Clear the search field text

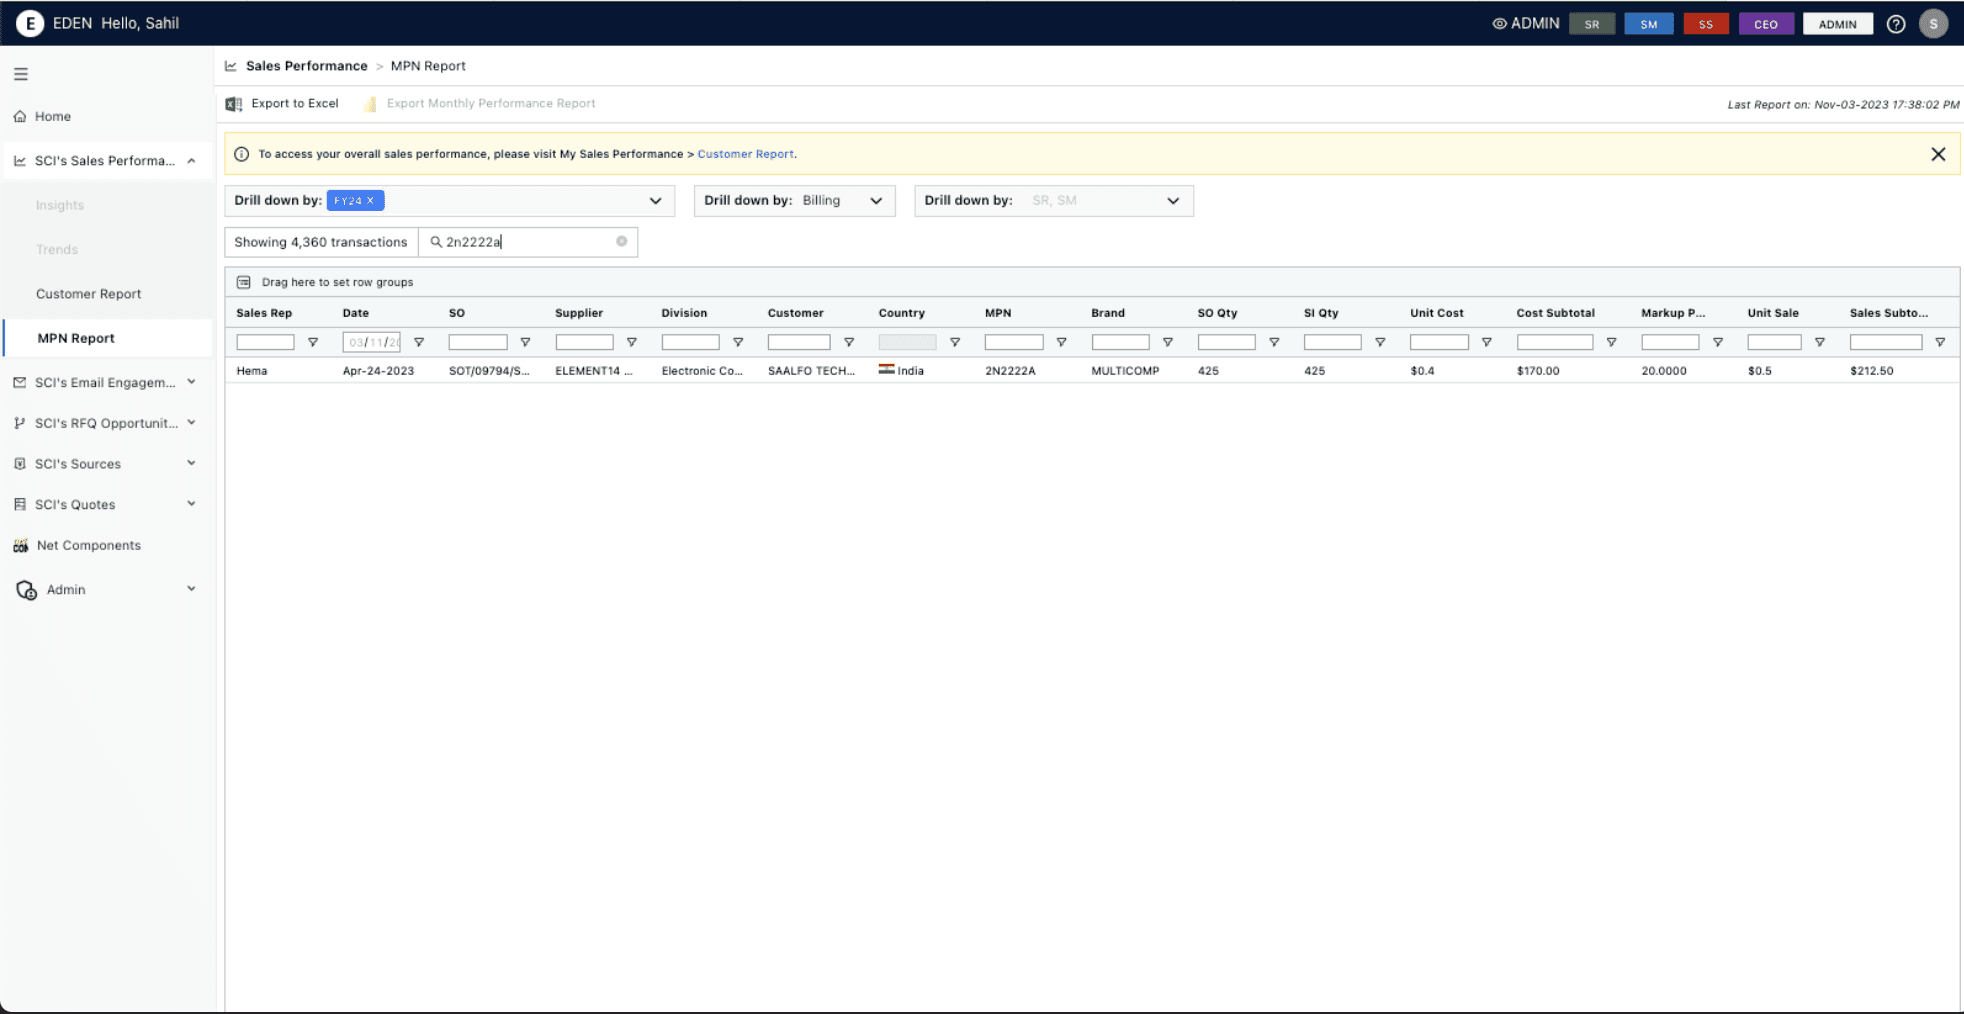pos(622,241)
